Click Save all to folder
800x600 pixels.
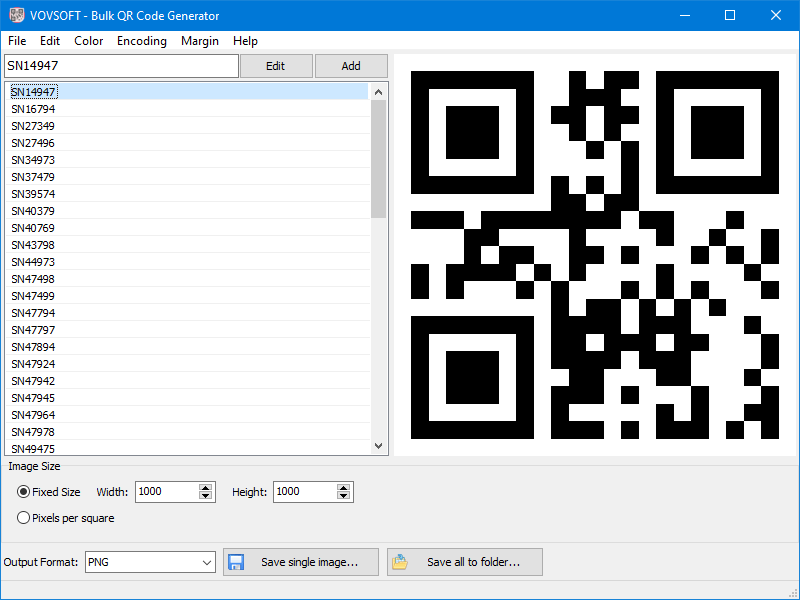[464, 561]
